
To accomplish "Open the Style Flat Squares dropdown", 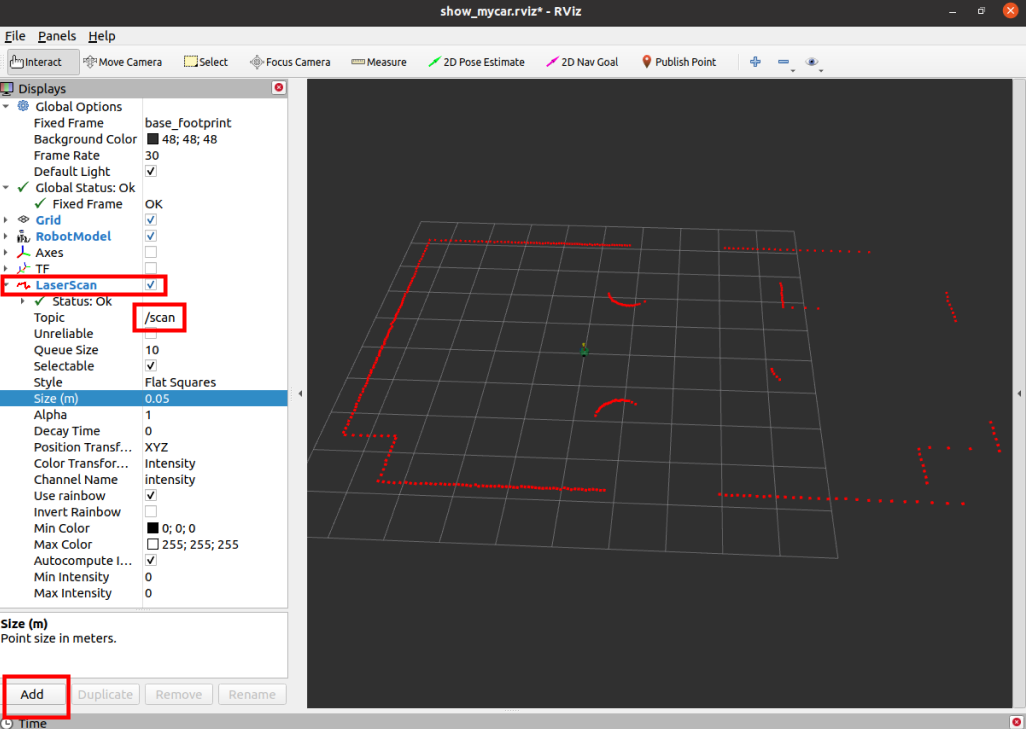I will [215, 382].
